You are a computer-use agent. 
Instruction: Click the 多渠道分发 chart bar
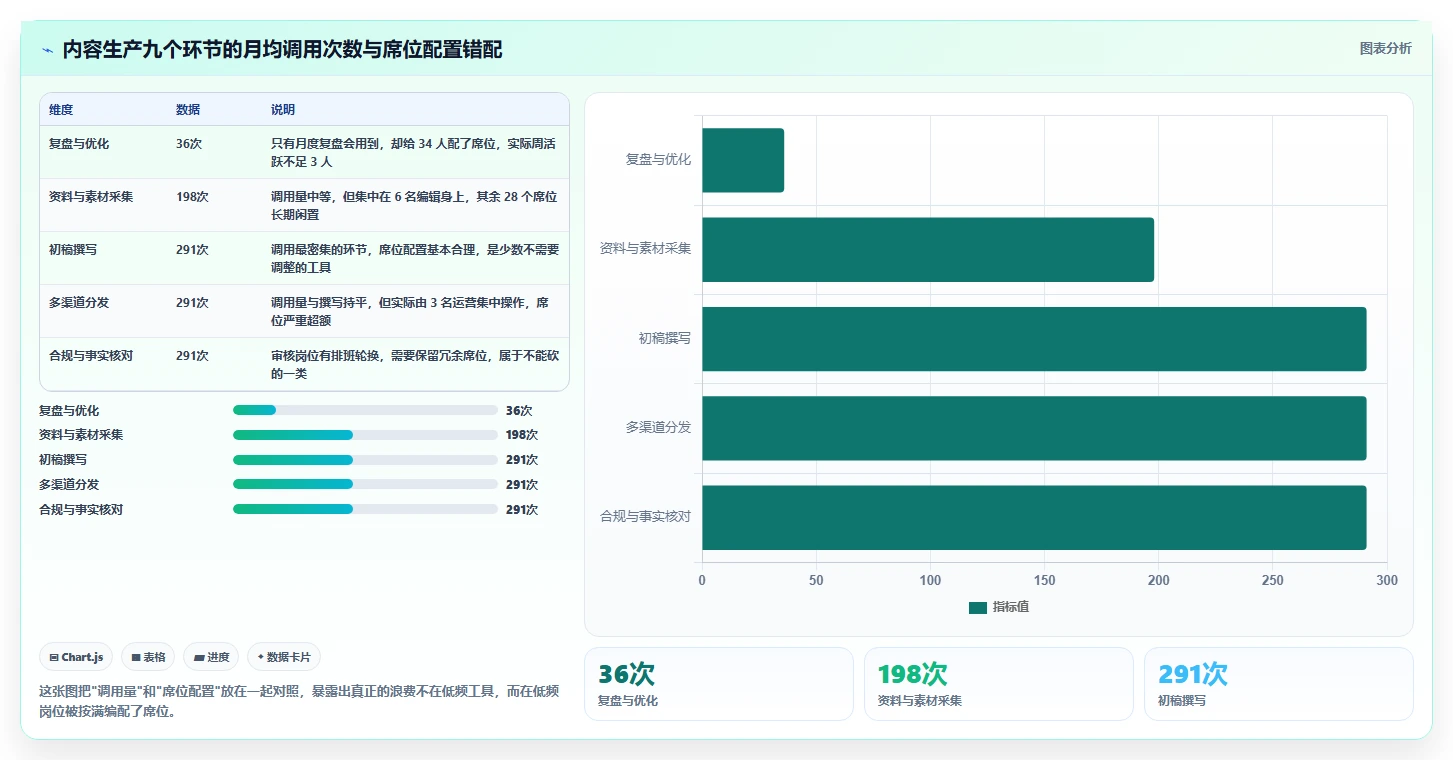pos(1034,428)
